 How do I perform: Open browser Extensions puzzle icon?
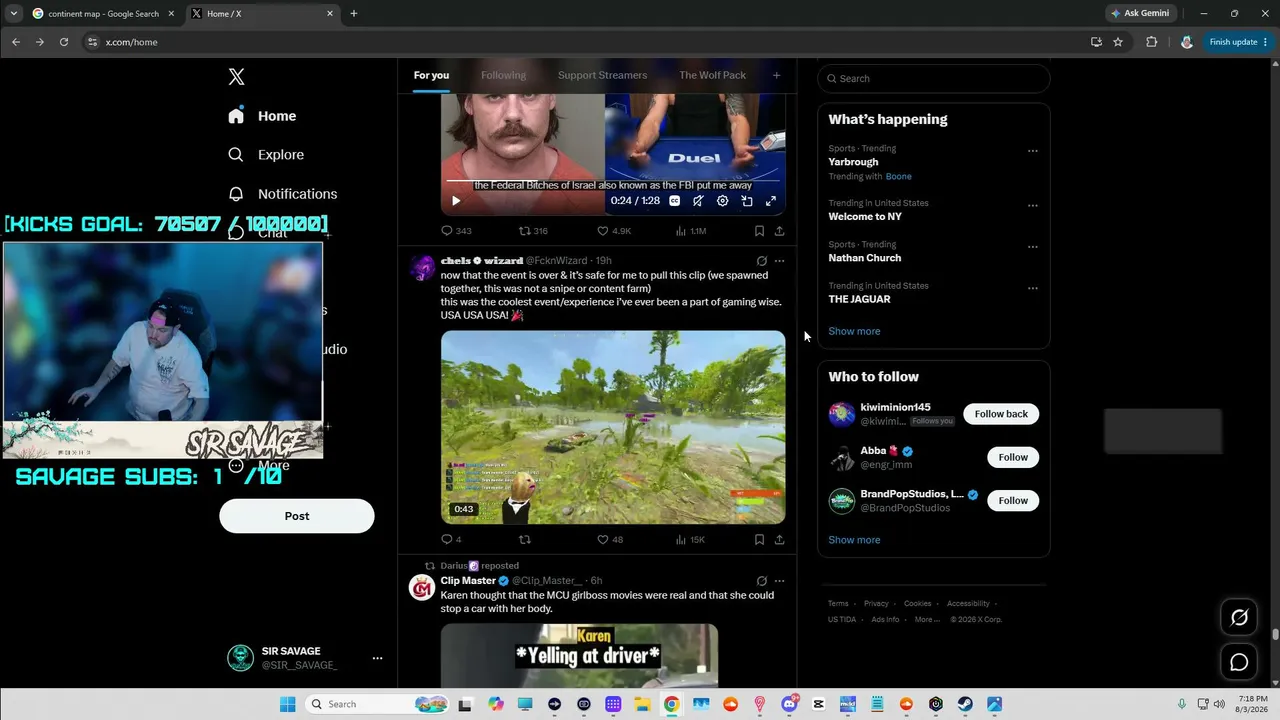coord(1151,42)
